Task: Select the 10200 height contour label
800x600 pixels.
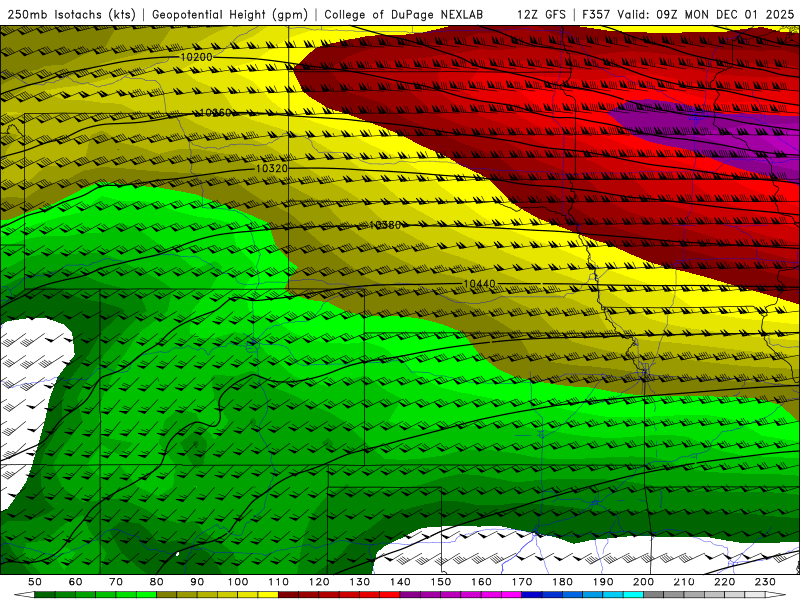Action: click(196, 57)
